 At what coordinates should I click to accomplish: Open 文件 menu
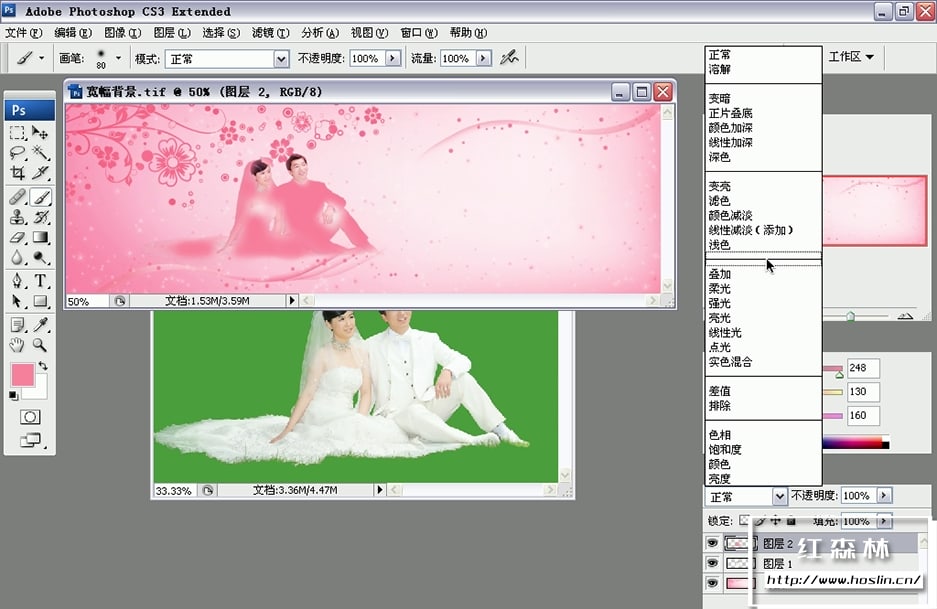coord(24,33)
